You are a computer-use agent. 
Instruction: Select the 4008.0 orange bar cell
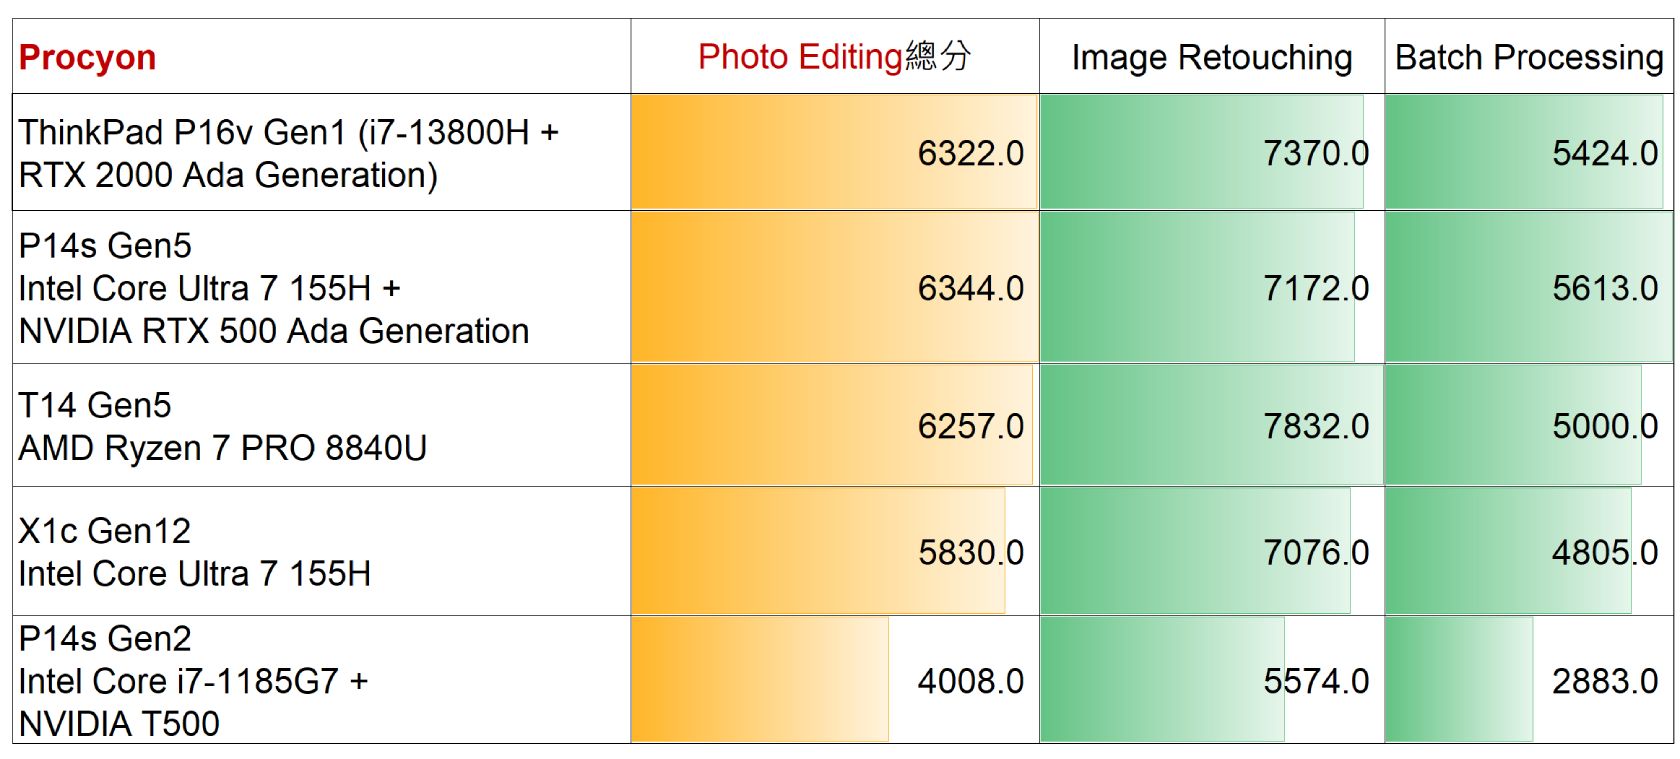835,680
